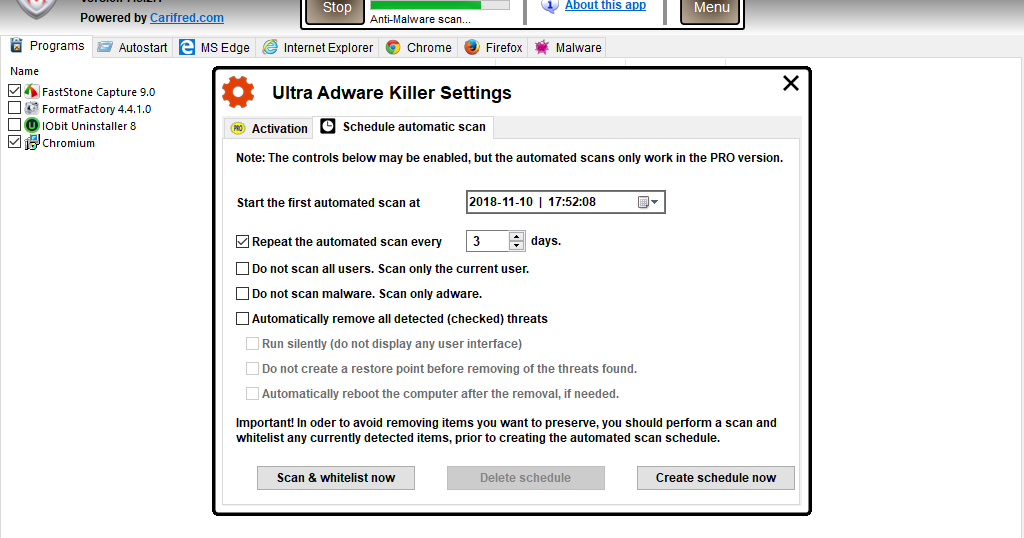
Task: Open the Malware tab
Action: coord(568,48)
